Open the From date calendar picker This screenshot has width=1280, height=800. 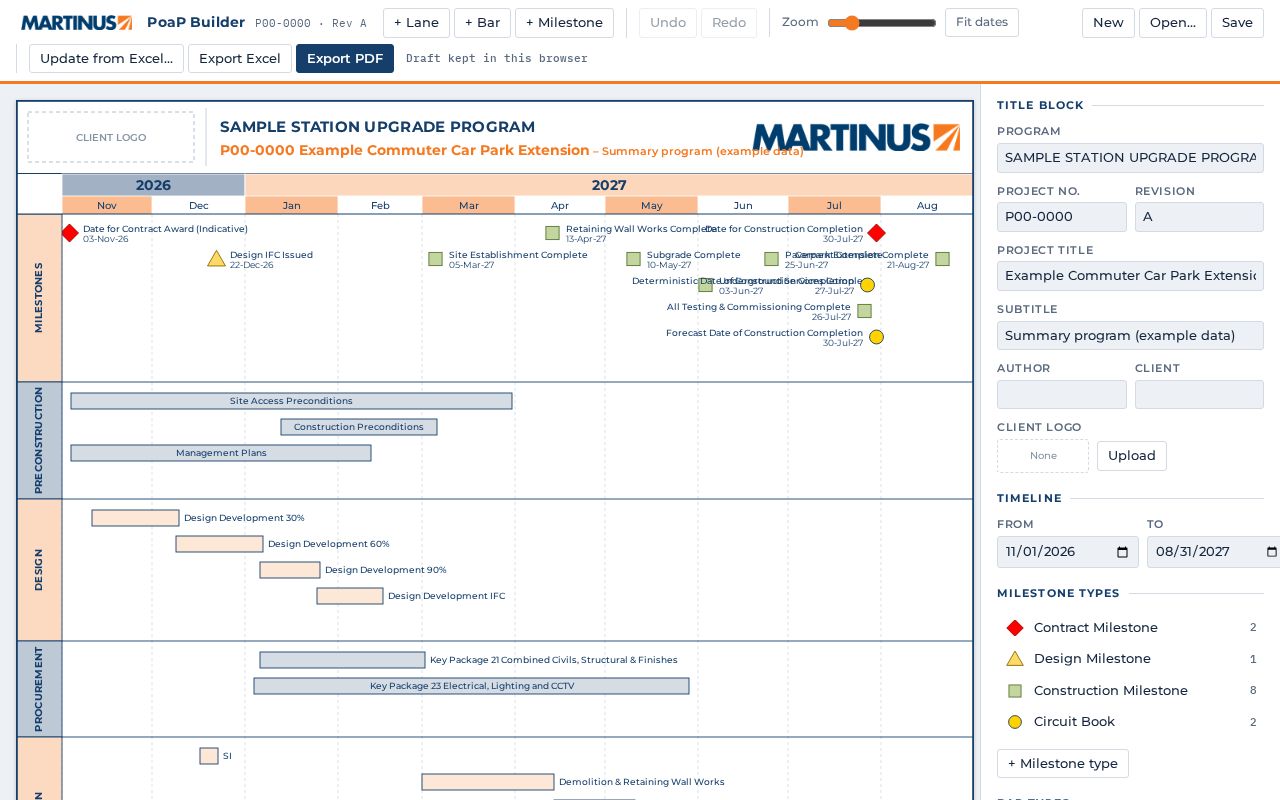(x=1122, y=552)
